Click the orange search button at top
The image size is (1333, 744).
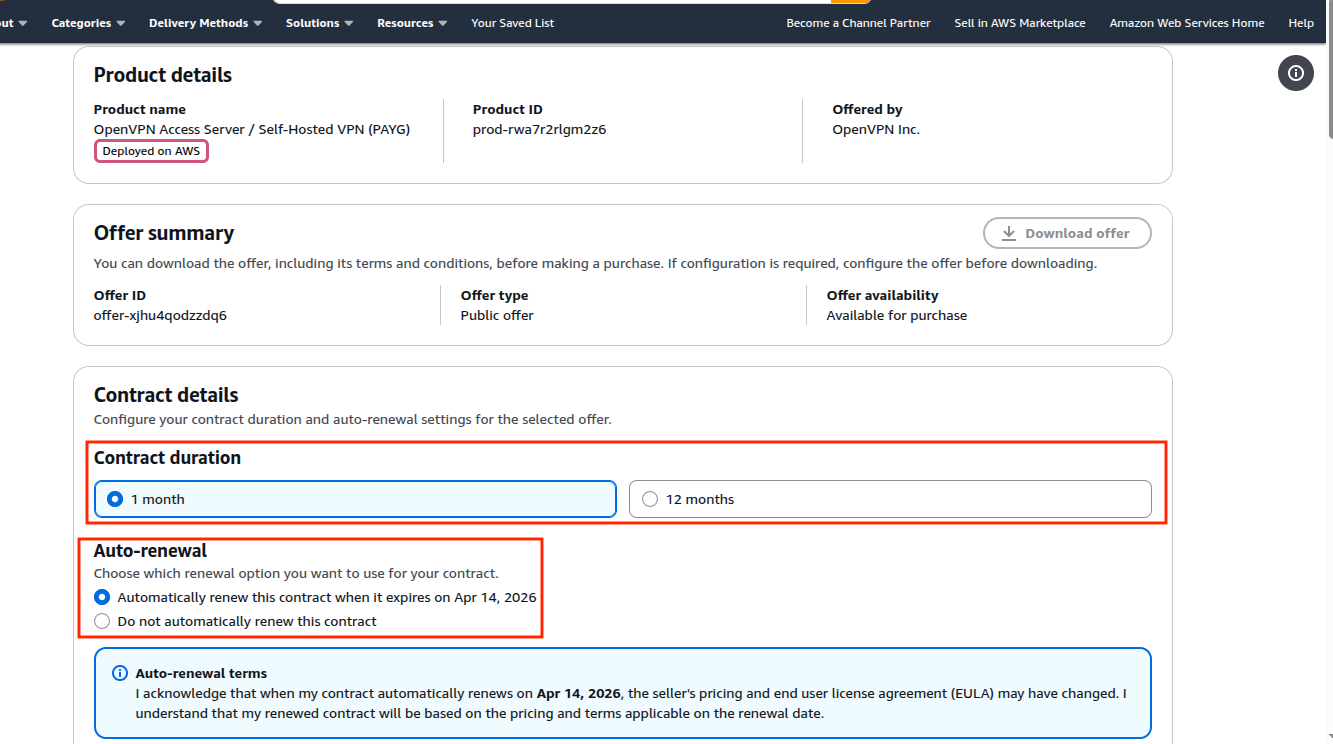[851, 2]
